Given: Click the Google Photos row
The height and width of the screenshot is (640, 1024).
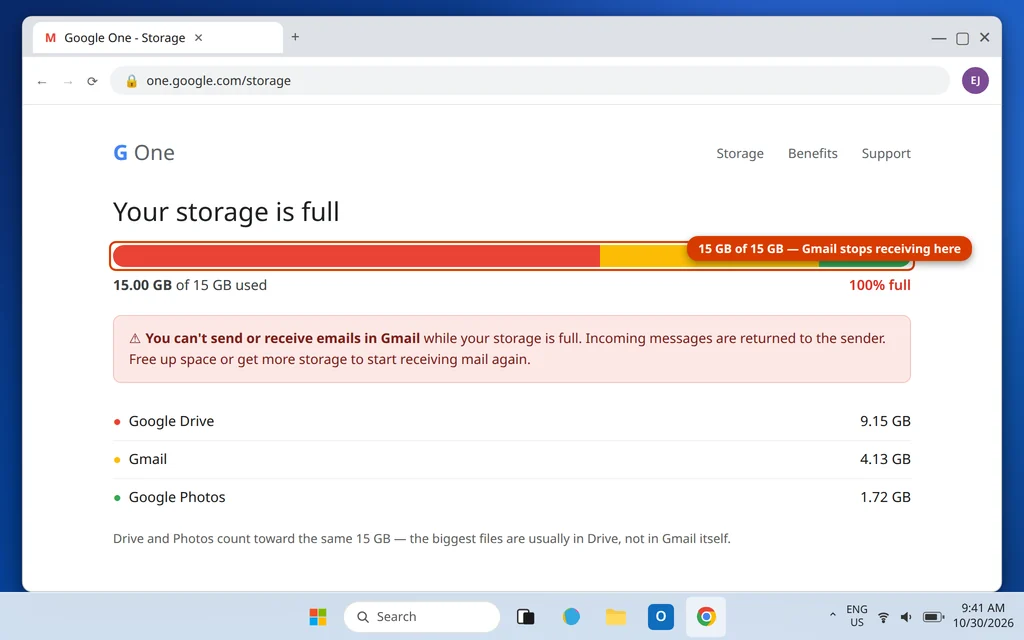Looking at the screenshot, I should click(x=512, y=497).
